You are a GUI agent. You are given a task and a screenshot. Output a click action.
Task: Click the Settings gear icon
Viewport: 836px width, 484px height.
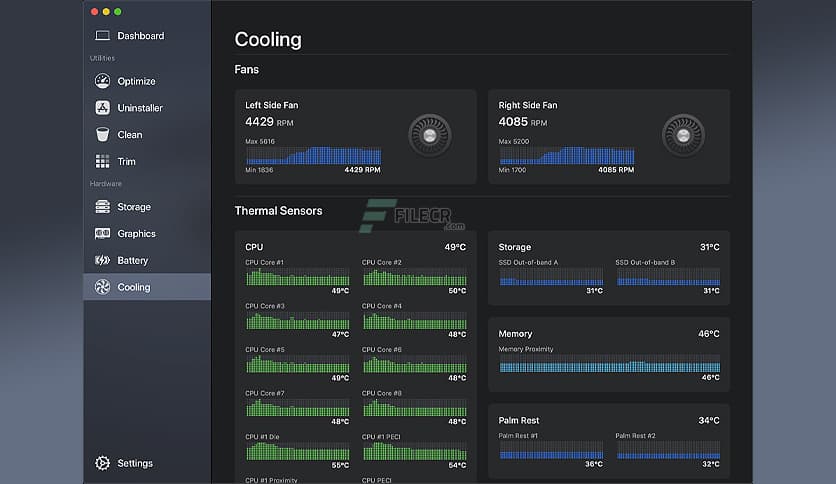point(102,463)
